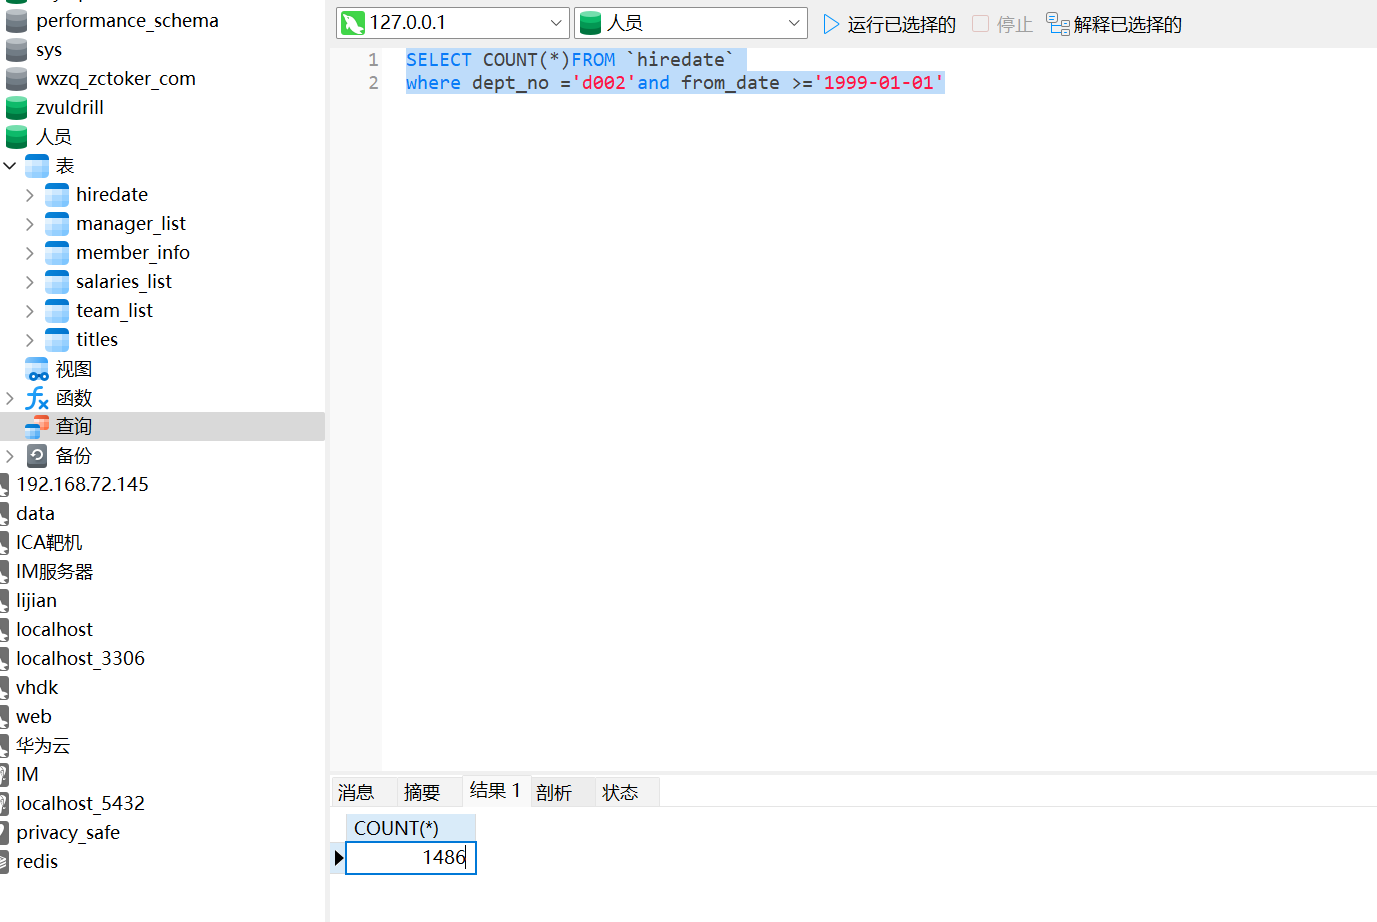Select the vhdk connection
Image resolution: width=1377 pixels, height=922 pixels.
[37, 687]
